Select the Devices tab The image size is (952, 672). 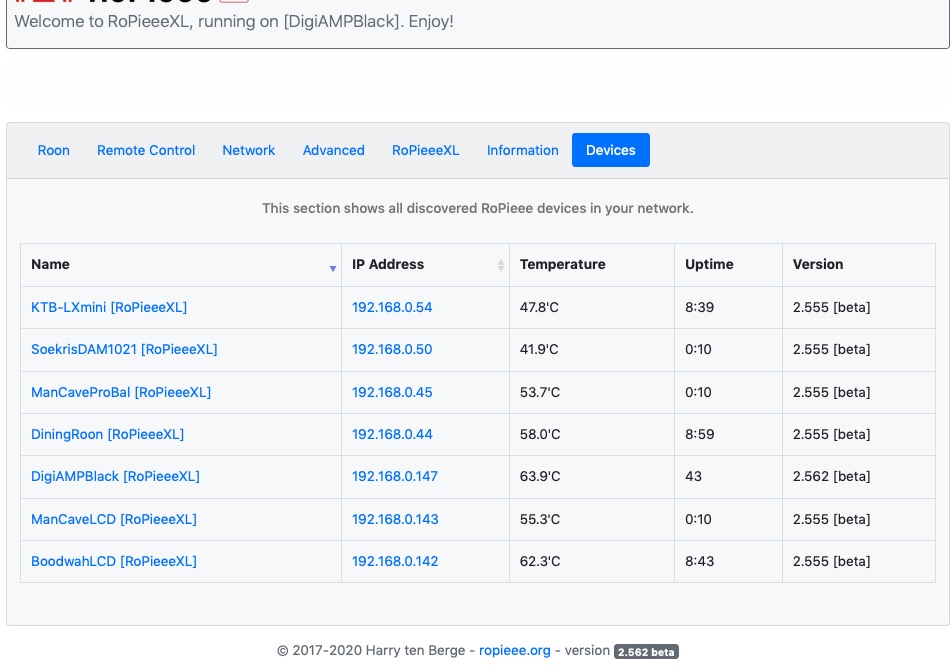click(611, 150)
